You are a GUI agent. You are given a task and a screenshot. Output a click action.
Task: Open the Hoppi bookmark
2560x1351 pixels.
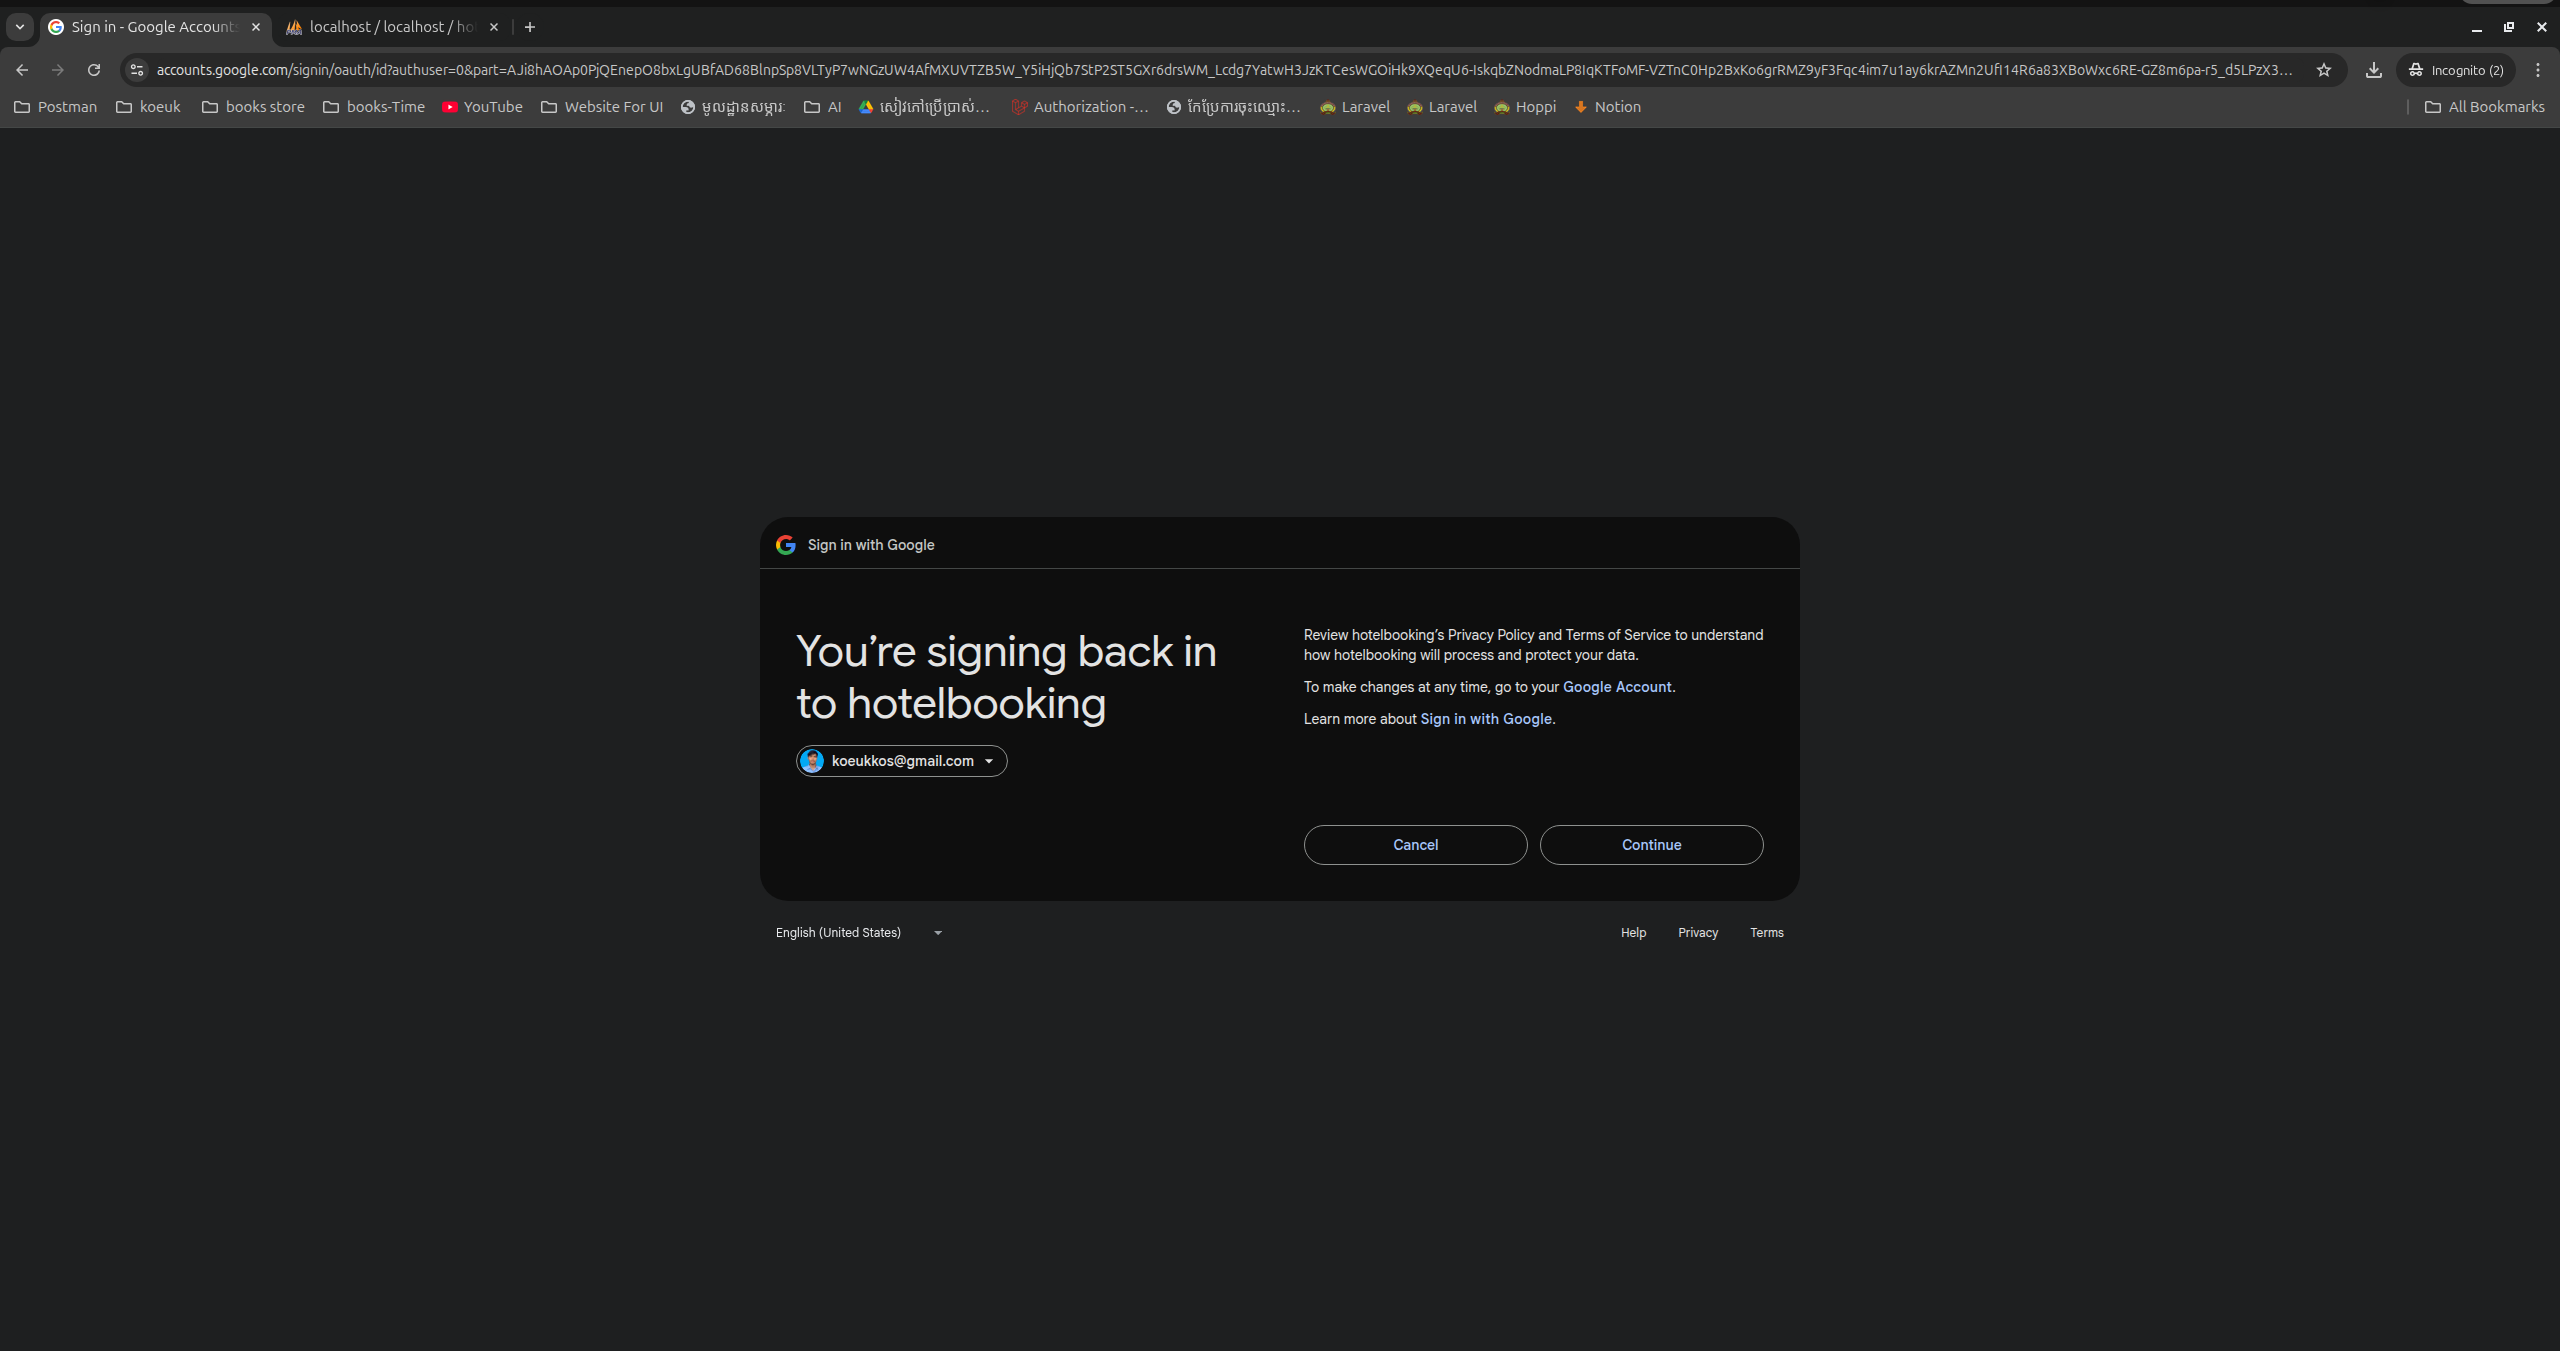click(1525, 107)
